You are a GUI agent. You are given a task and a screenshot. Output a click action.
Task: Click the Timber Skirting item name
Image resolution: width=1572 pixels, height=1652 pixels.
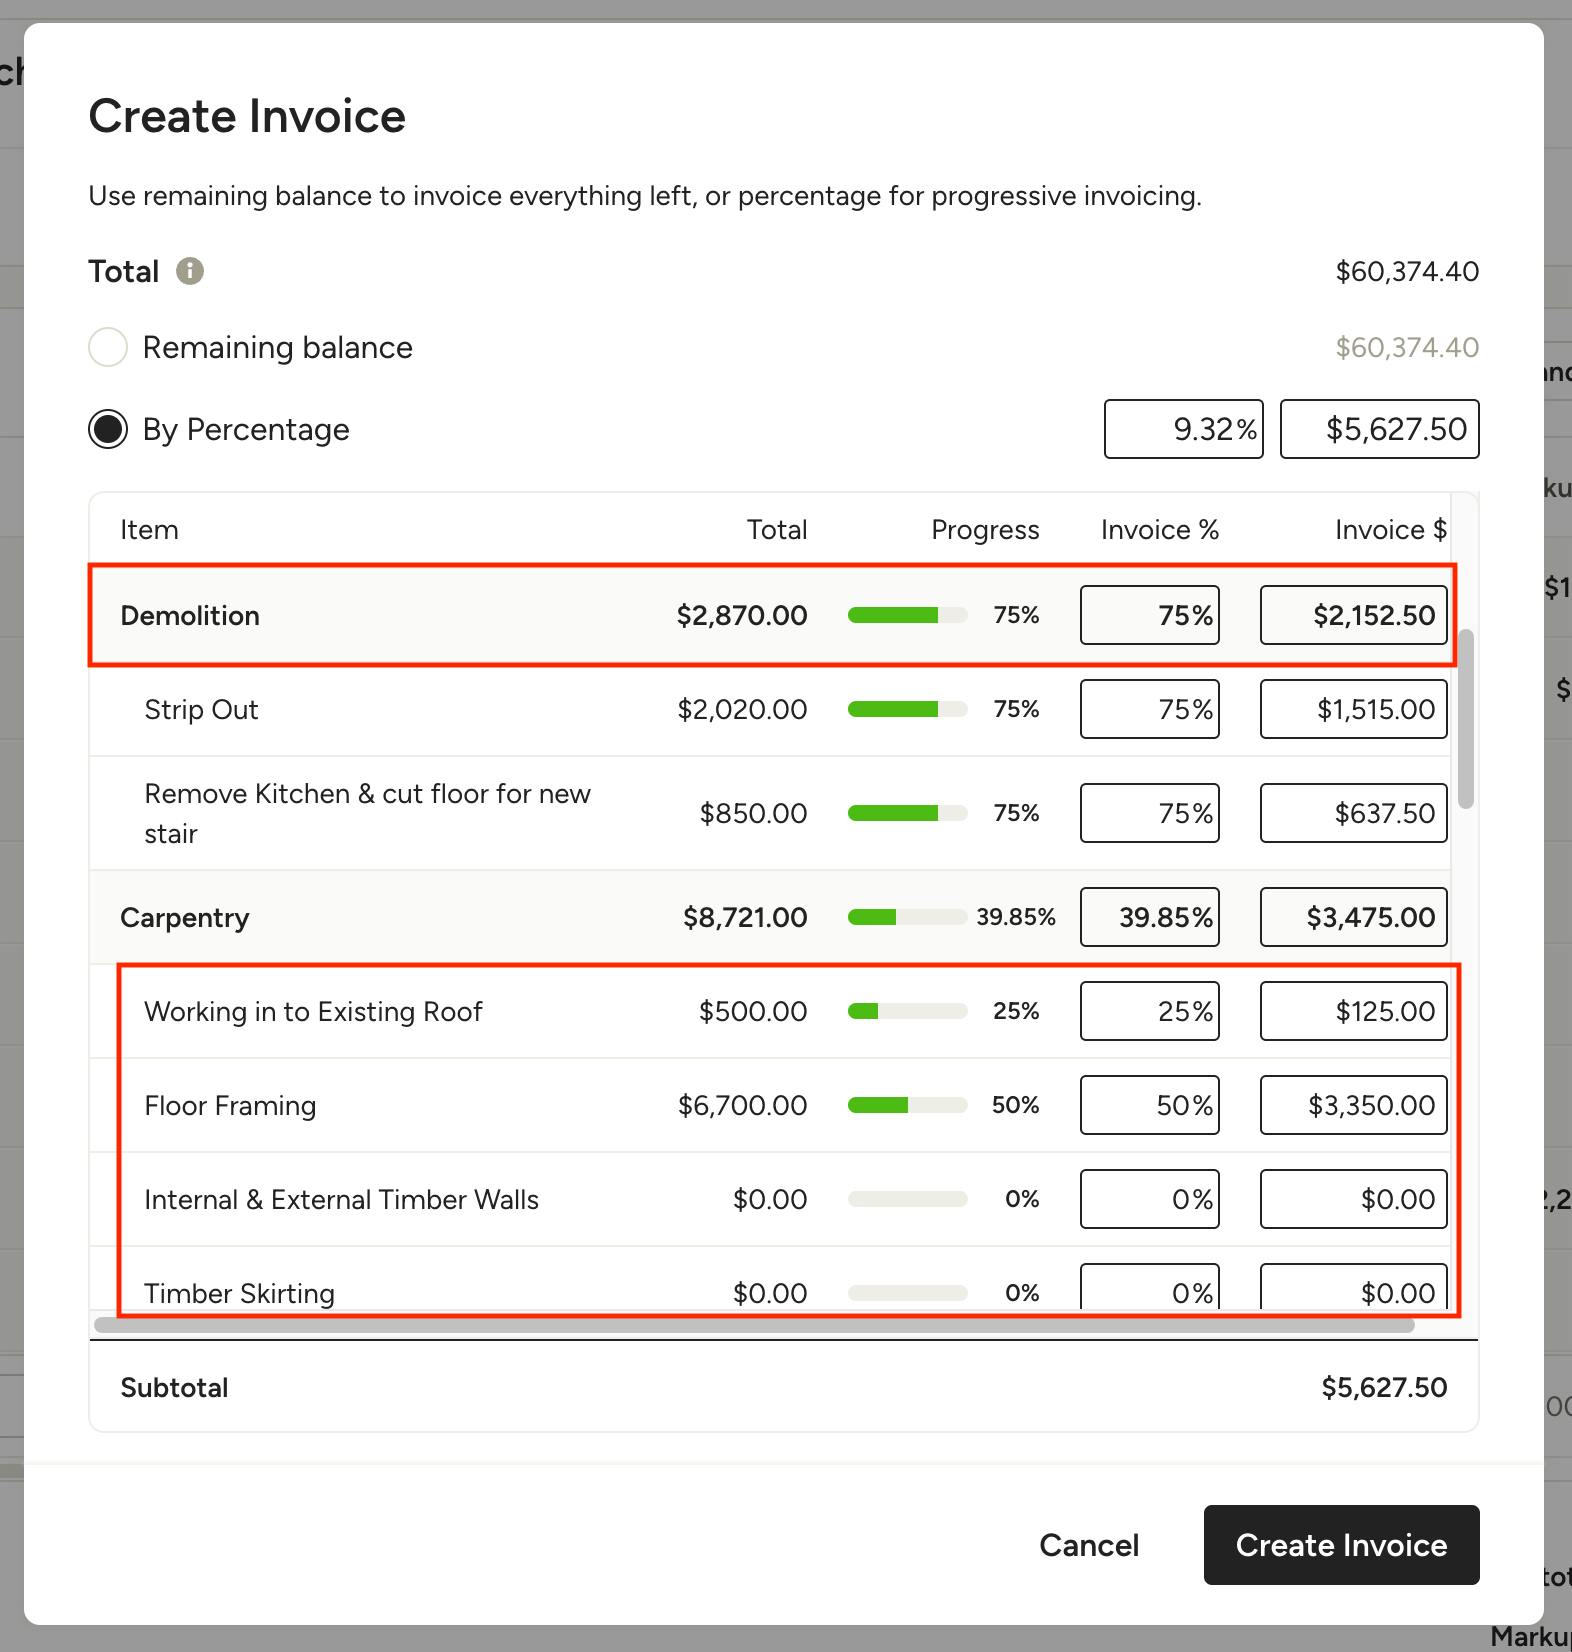[x=239, y=1293]
